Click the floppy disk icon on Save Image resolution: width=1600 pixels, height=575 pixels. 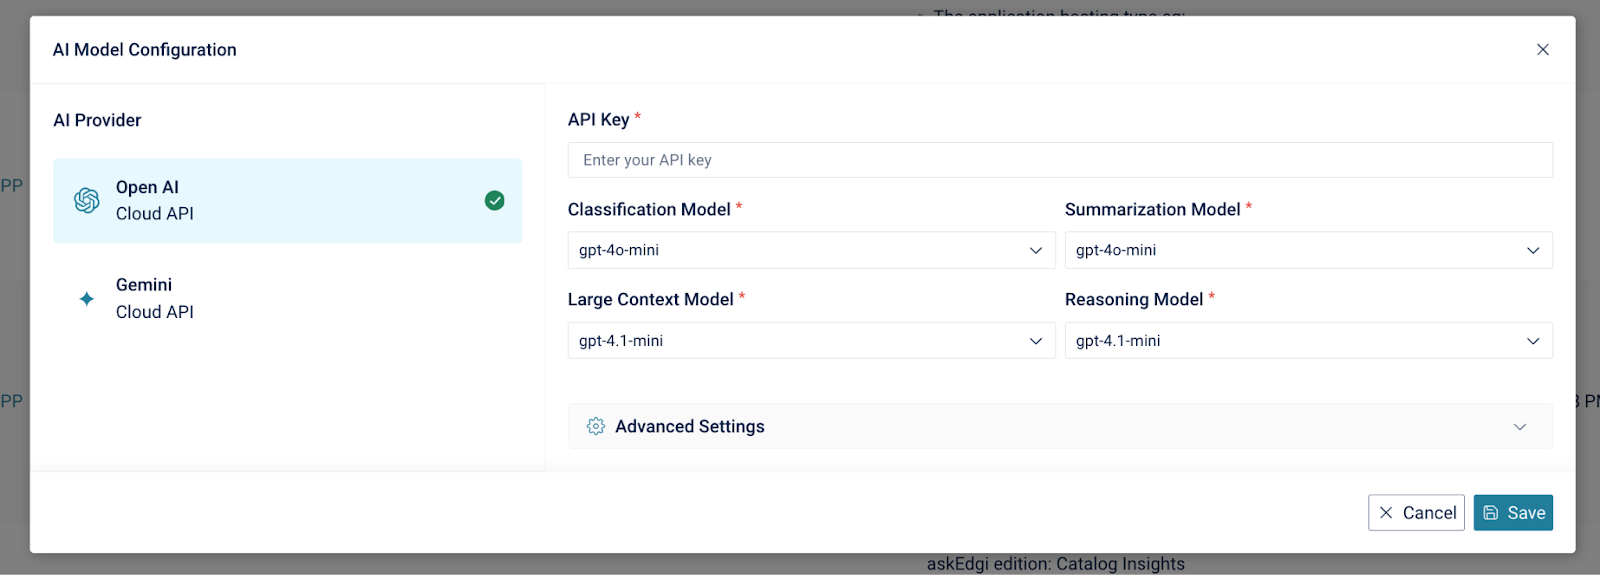click(x=1491, y=513)
